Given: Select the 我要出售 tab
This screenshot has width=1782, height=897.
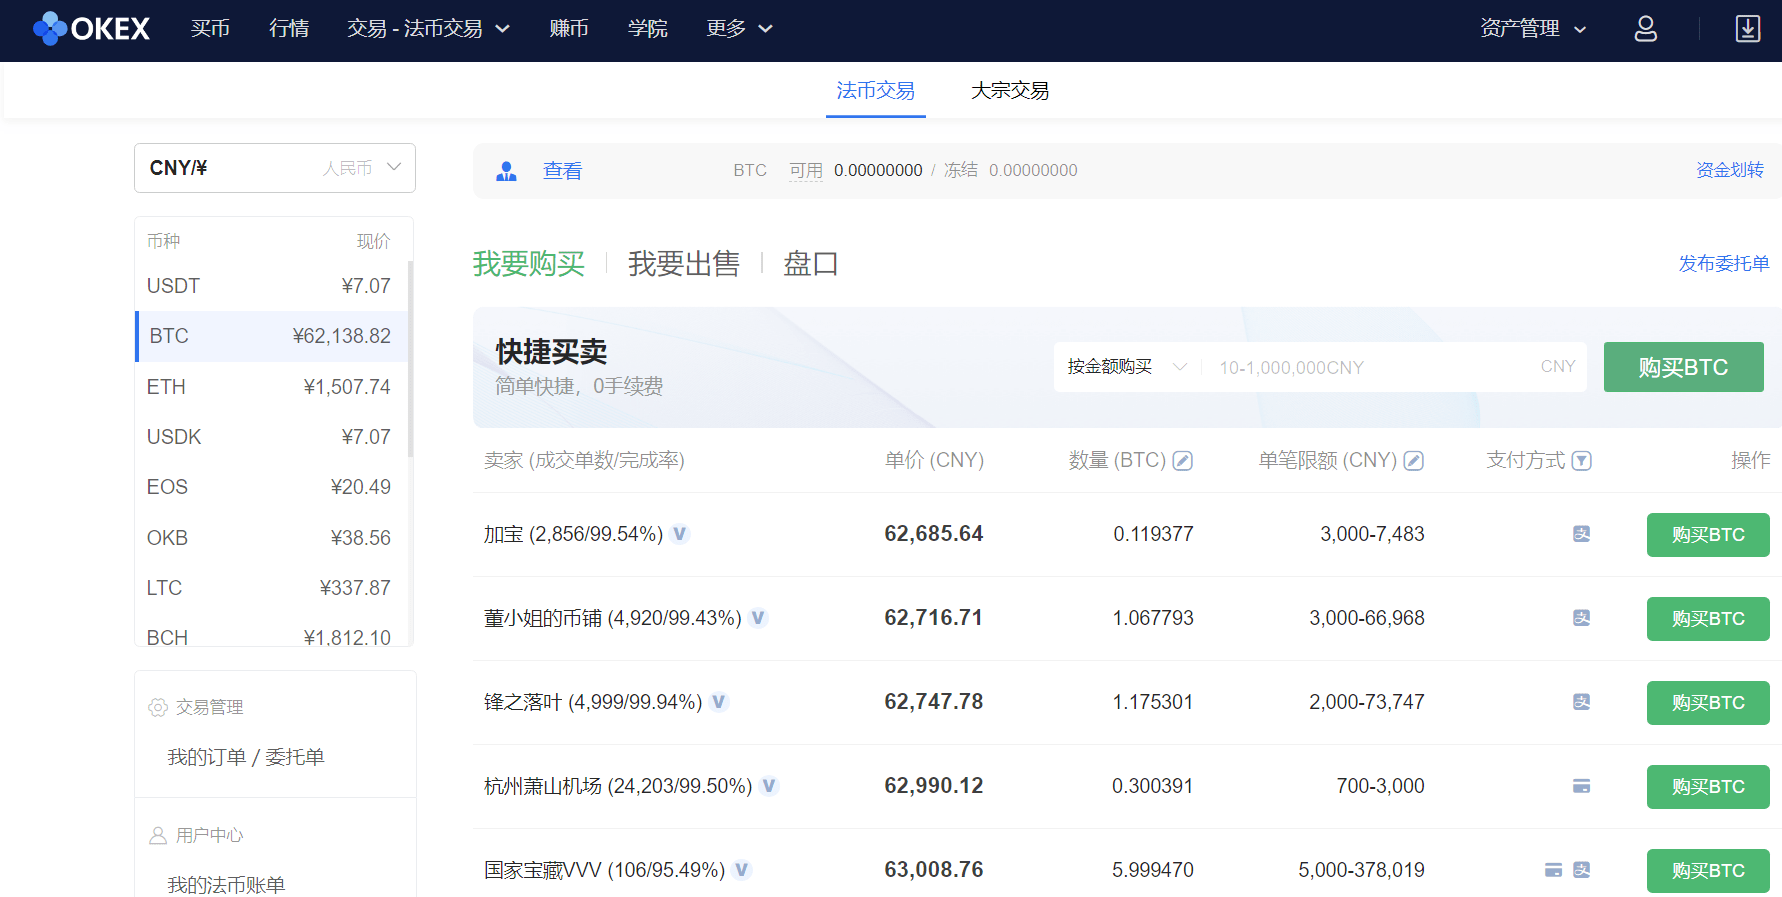Looking at the screenshot, I should (x=684, y=264).
